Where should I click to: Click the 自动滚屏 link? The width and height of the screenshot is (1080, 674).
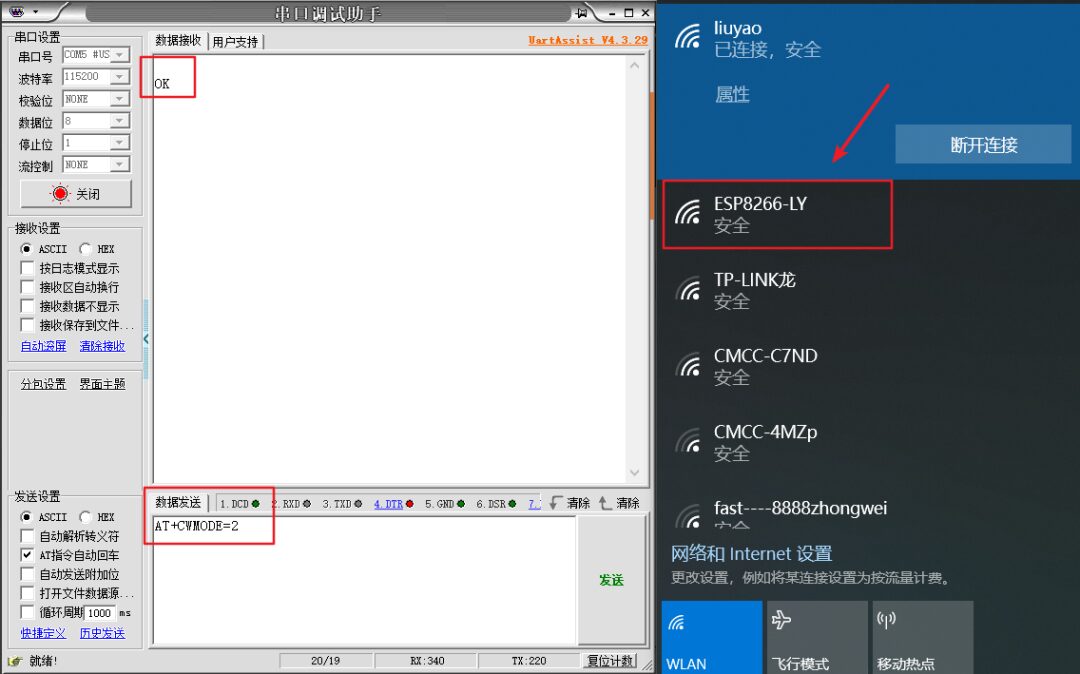click(x=43, y=346)
